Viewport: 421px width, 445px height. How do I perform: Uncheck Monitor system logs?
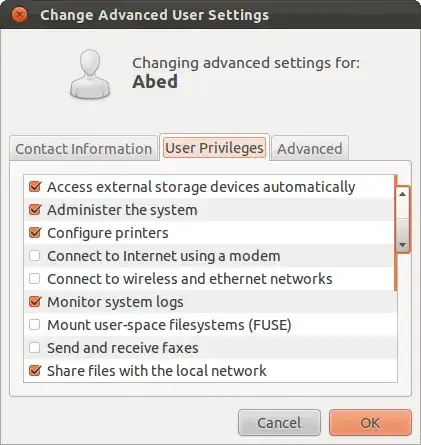click(x=35, y=302)
